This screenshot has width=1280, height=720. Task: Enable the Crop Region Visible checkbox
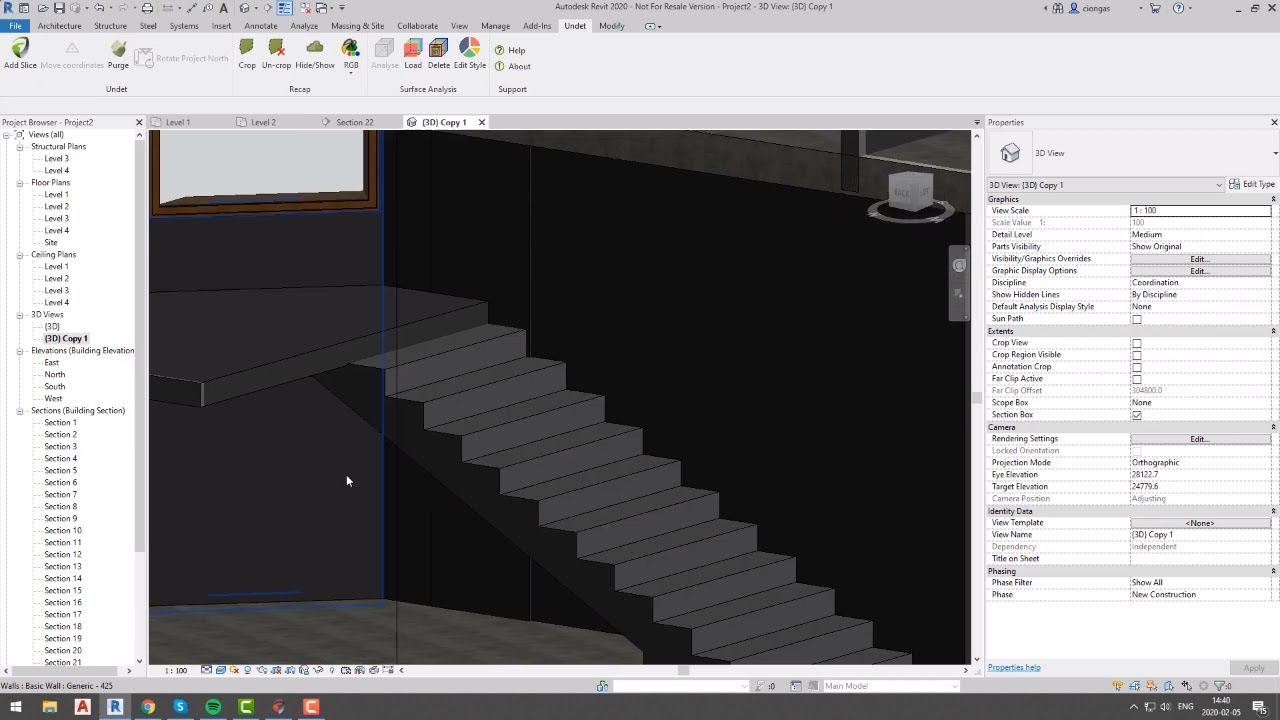(x=1136, y=355)
